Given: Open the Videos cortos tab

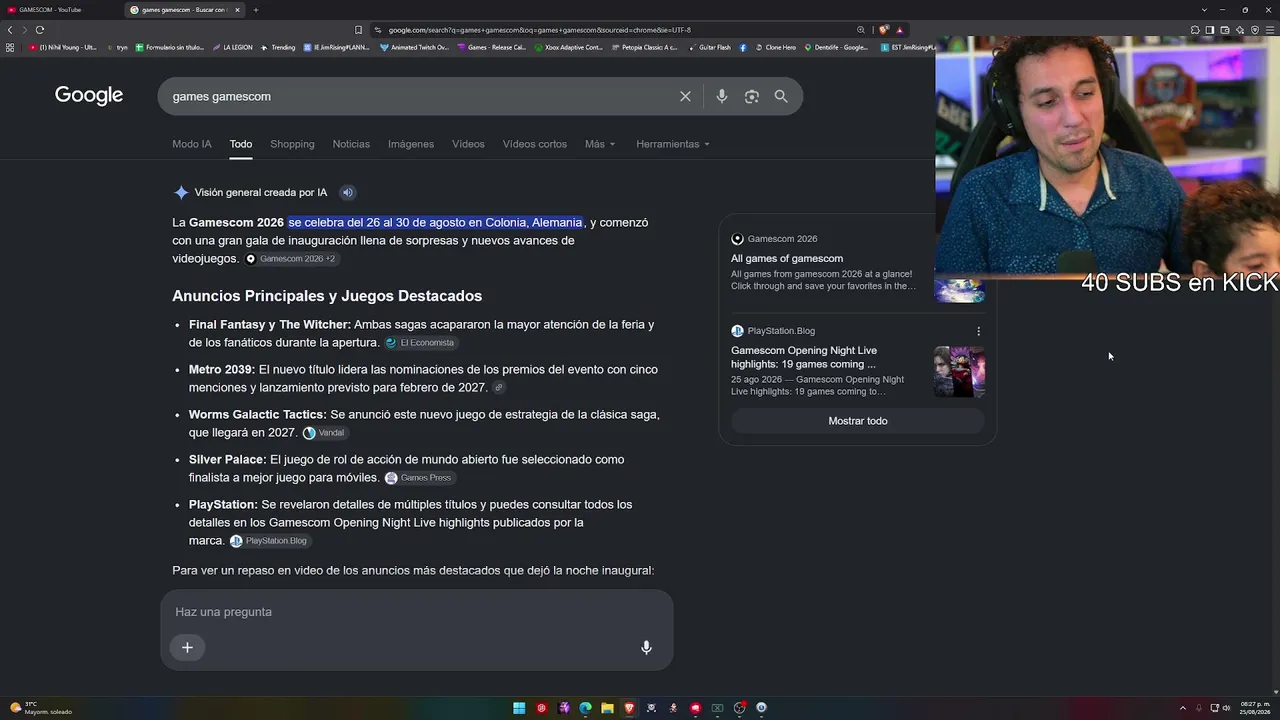Looking at the screenshot, I should pos(535,144).
